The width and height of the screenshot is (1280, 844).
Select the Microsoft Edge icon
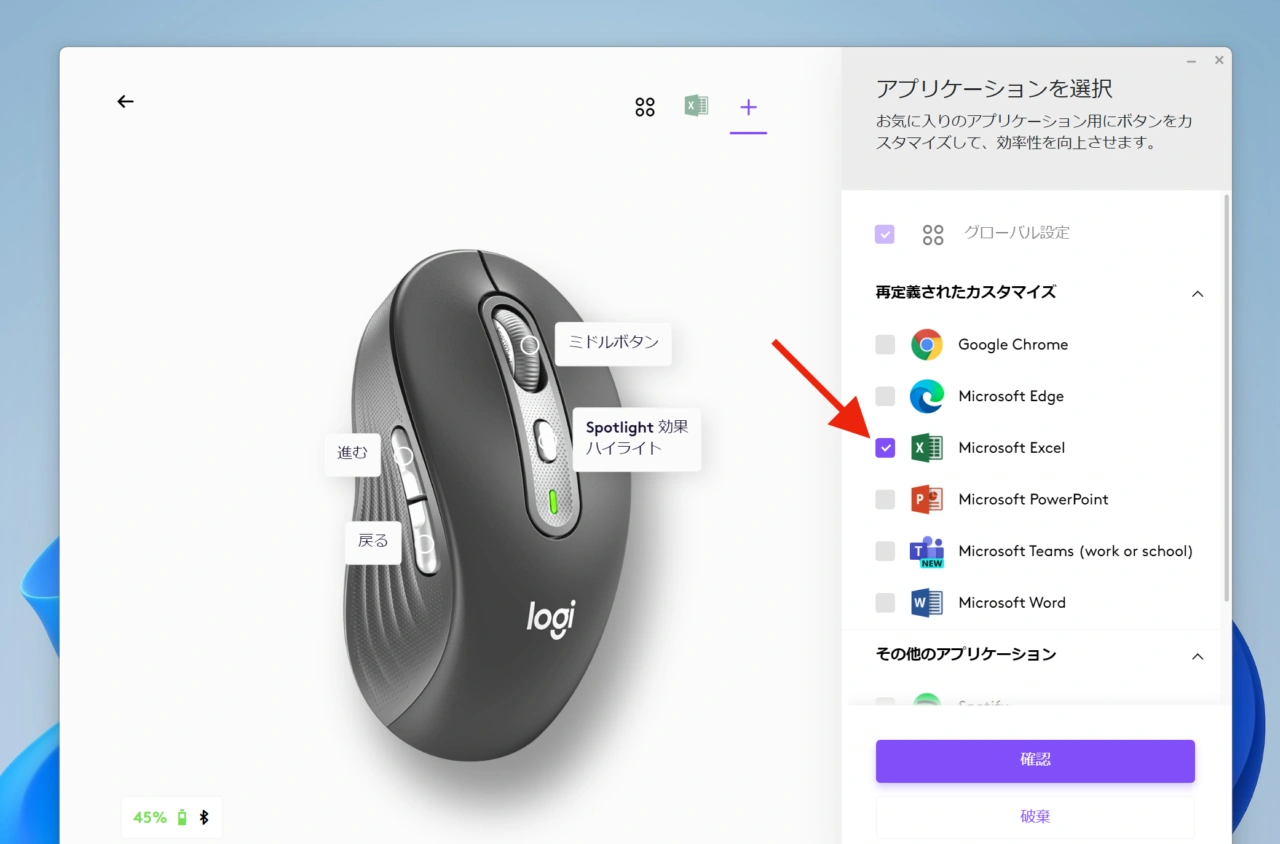coord(926,396)
